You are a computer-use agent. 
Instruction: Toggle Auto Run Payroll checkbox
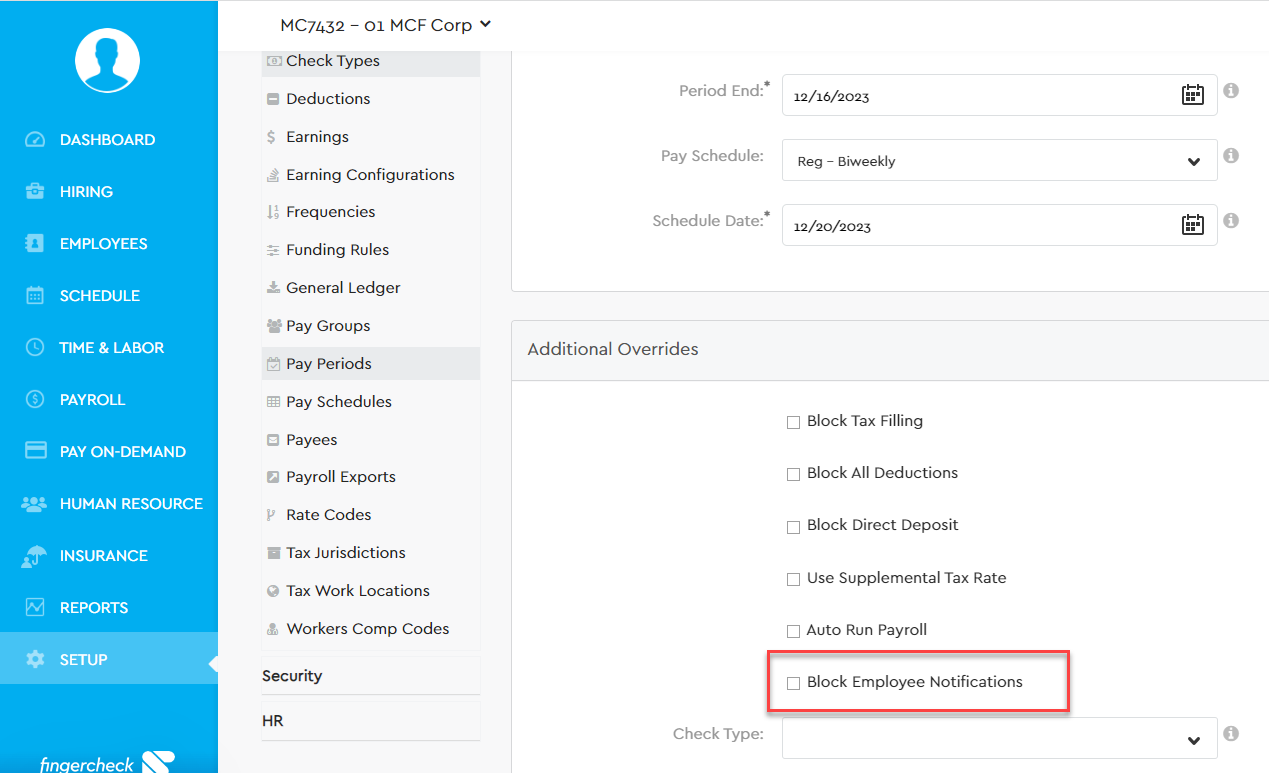(x=794, y=631)
